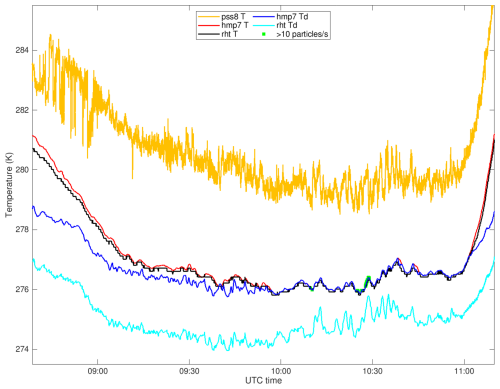Click the 278 y-axis tick label

pos(22,230)
